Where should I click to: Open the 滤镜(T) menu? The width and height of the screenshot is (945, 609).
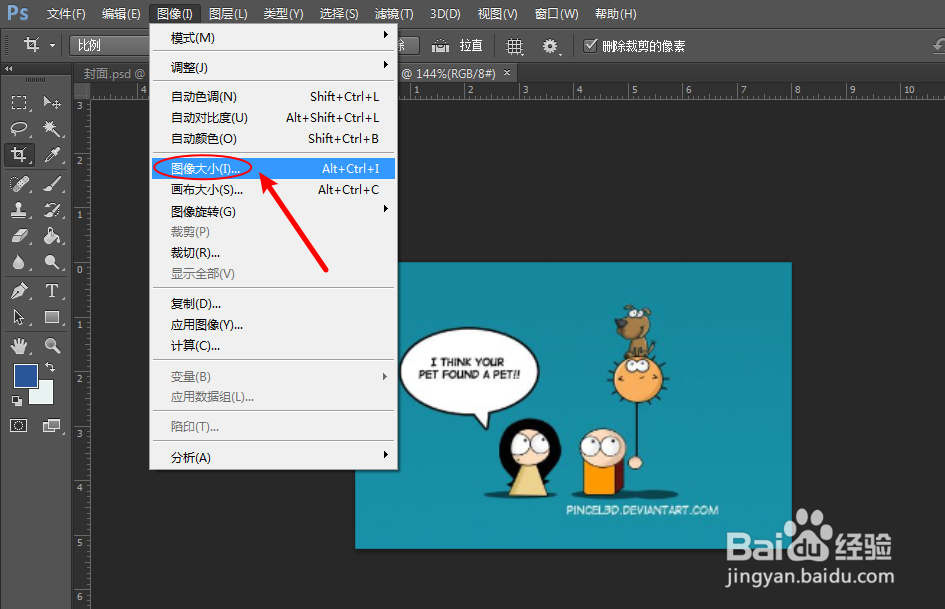pos(394,13)
